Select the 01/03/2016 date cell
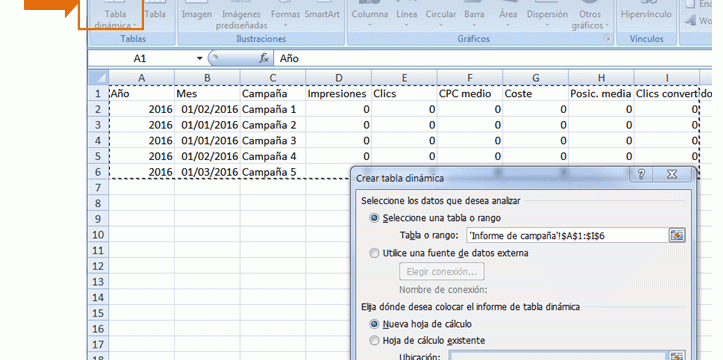 point(207,172)
